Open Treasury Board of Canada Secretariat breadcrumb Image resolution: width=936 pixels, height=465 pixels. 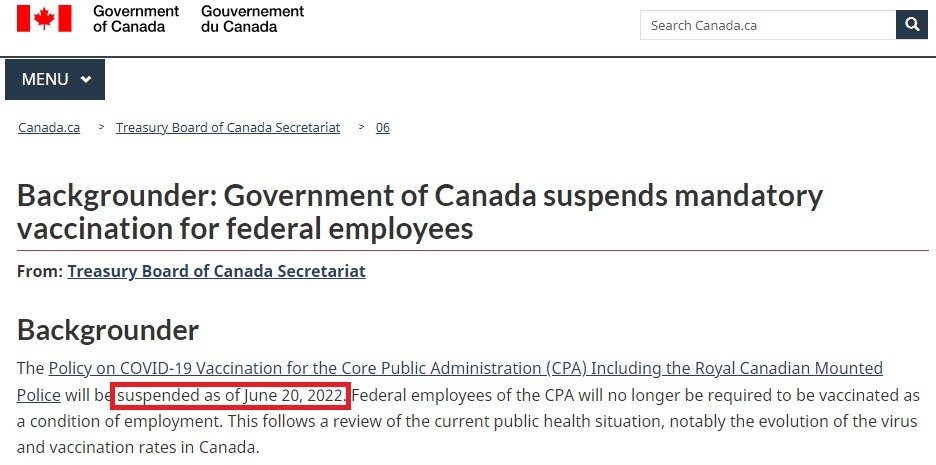coord(228,128)
